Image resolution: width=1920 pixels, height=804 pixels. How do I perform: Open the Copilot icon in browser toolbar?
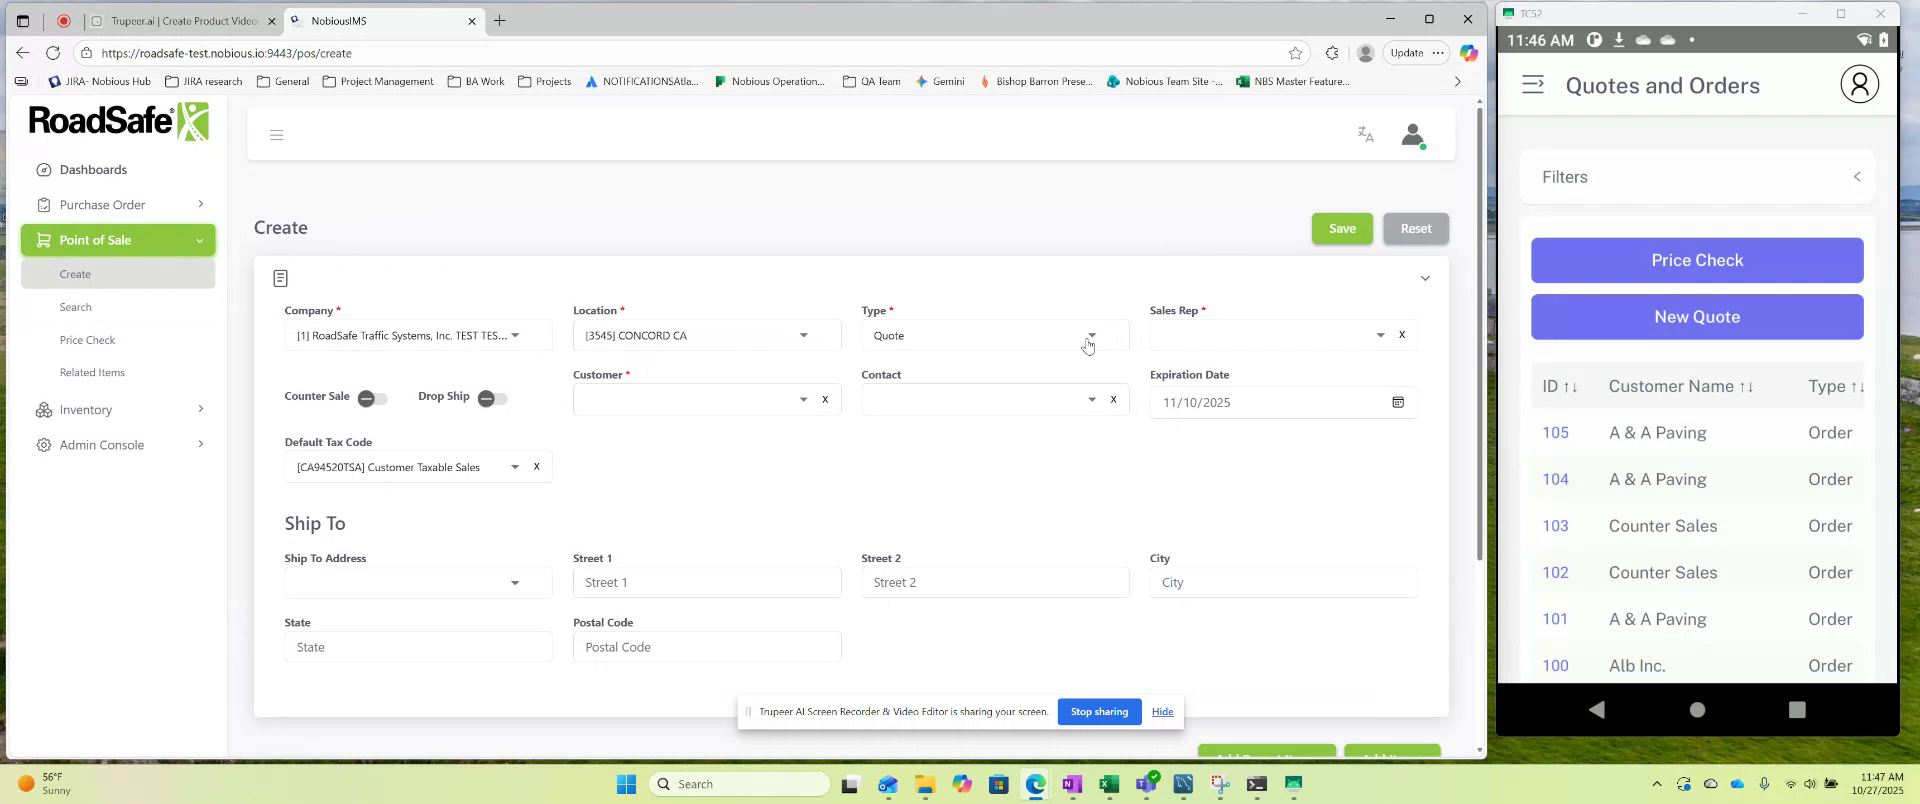[1468, 53]
